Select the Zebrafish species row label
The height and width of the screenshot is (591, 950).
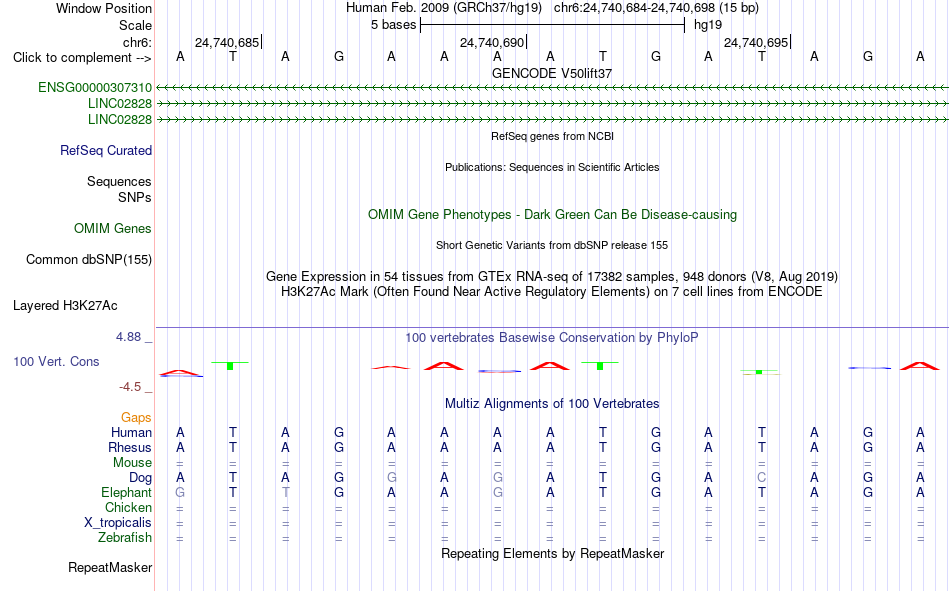pyautogui.click(x=125, y=538)
